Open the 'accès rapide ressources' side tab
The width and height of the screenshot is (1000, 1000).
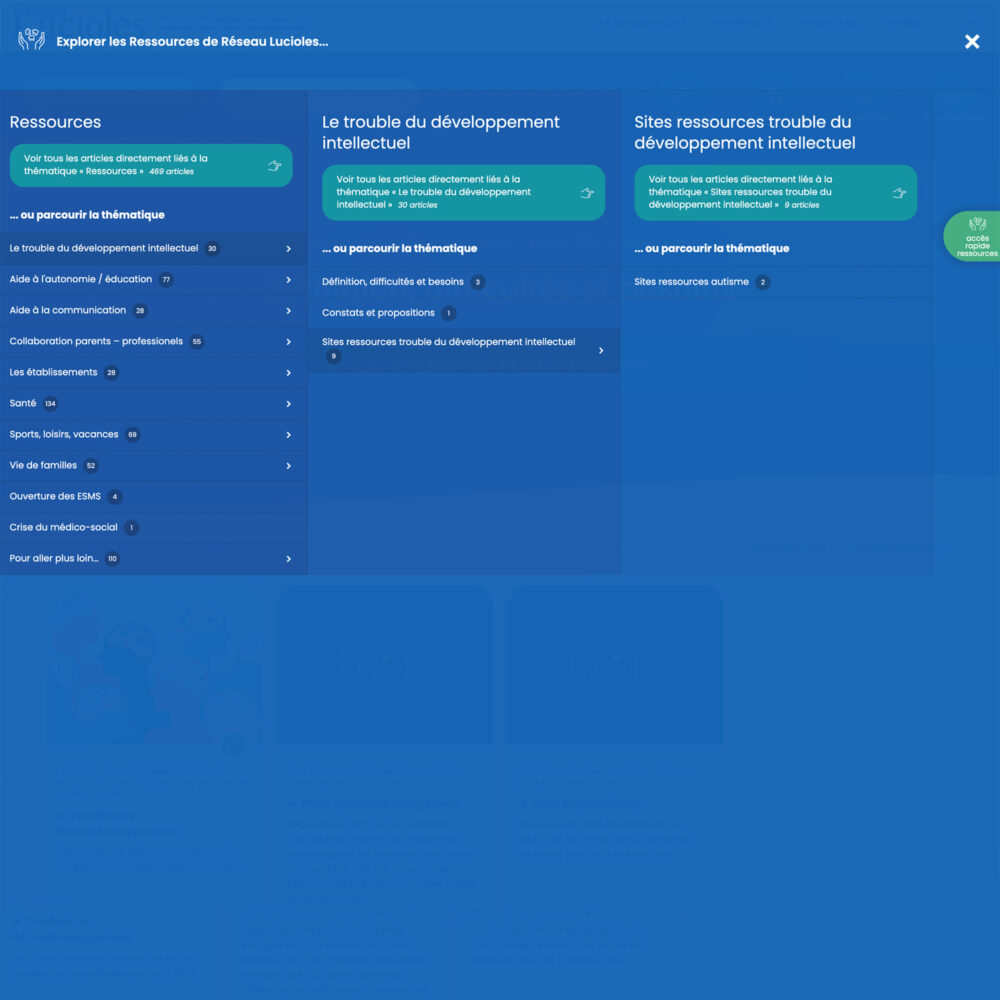[x=974, y=237]
